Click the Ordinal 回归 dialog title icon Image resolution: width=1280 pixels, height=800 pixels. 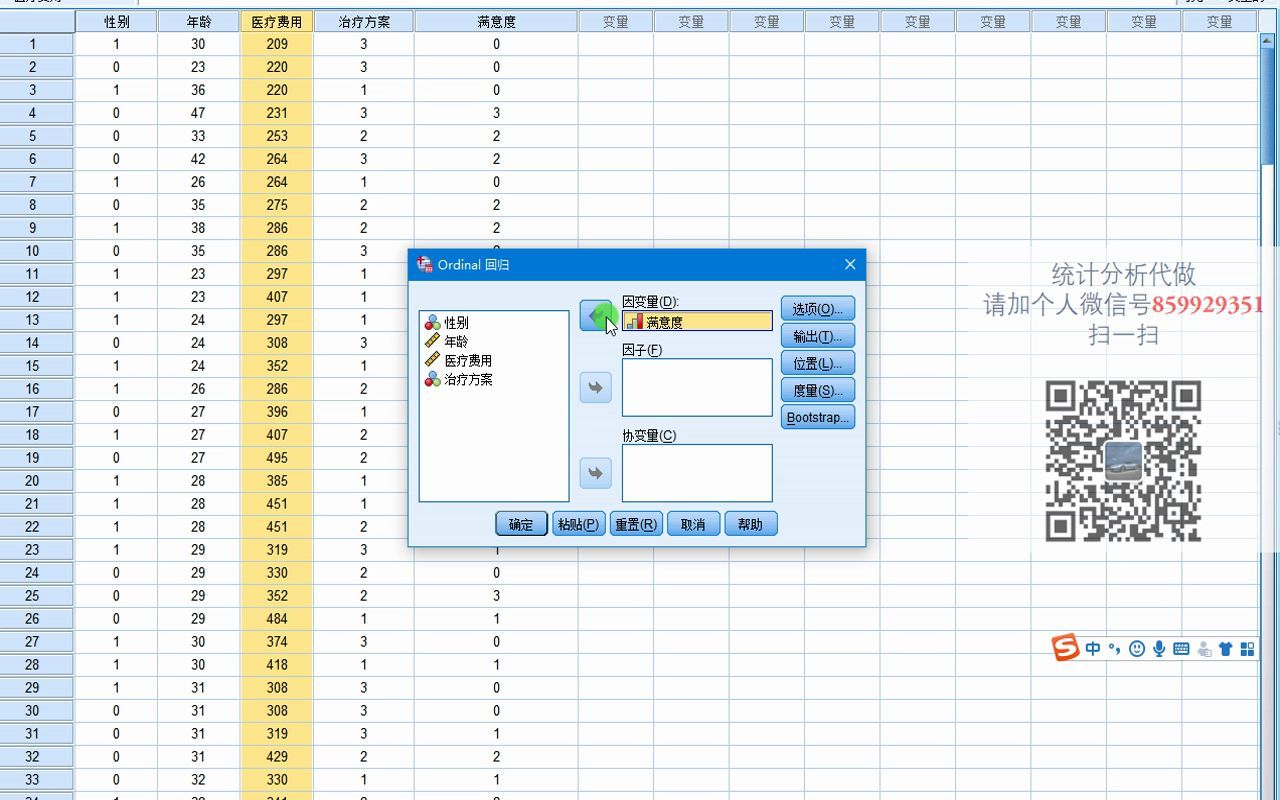pyautogui.click(x=425, y=264)
